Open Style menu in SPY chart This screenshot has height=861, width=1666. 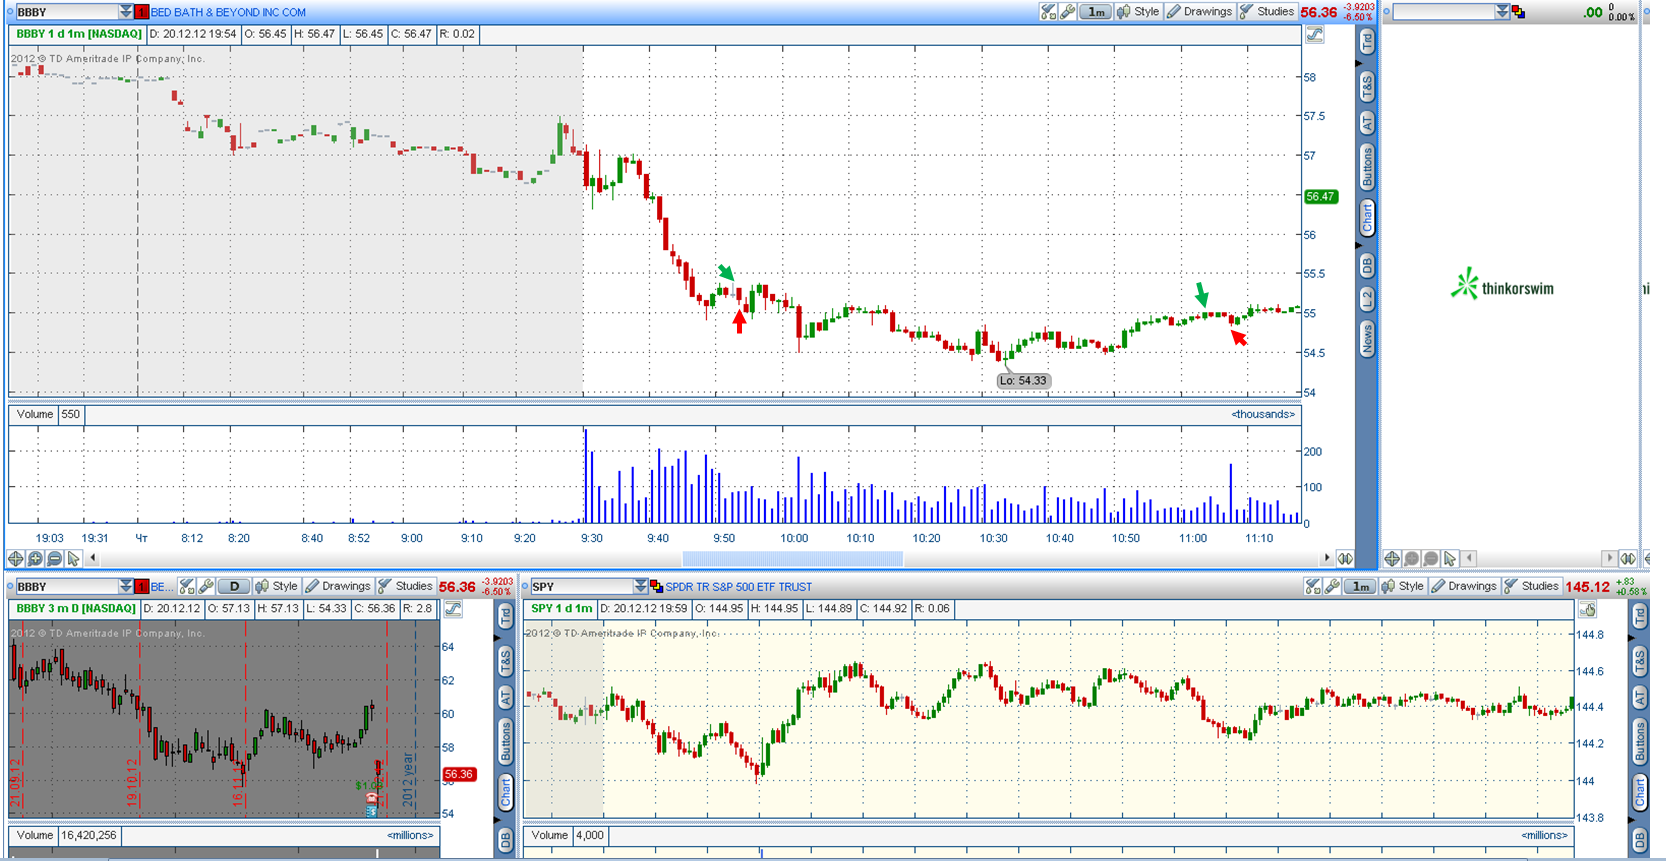click(x=1403, y=586)
